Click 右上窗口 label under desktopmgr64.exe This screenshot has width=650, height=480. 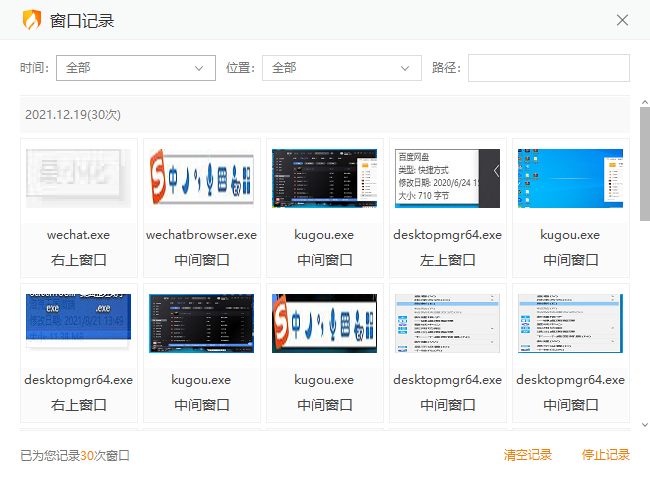point(78,405)
